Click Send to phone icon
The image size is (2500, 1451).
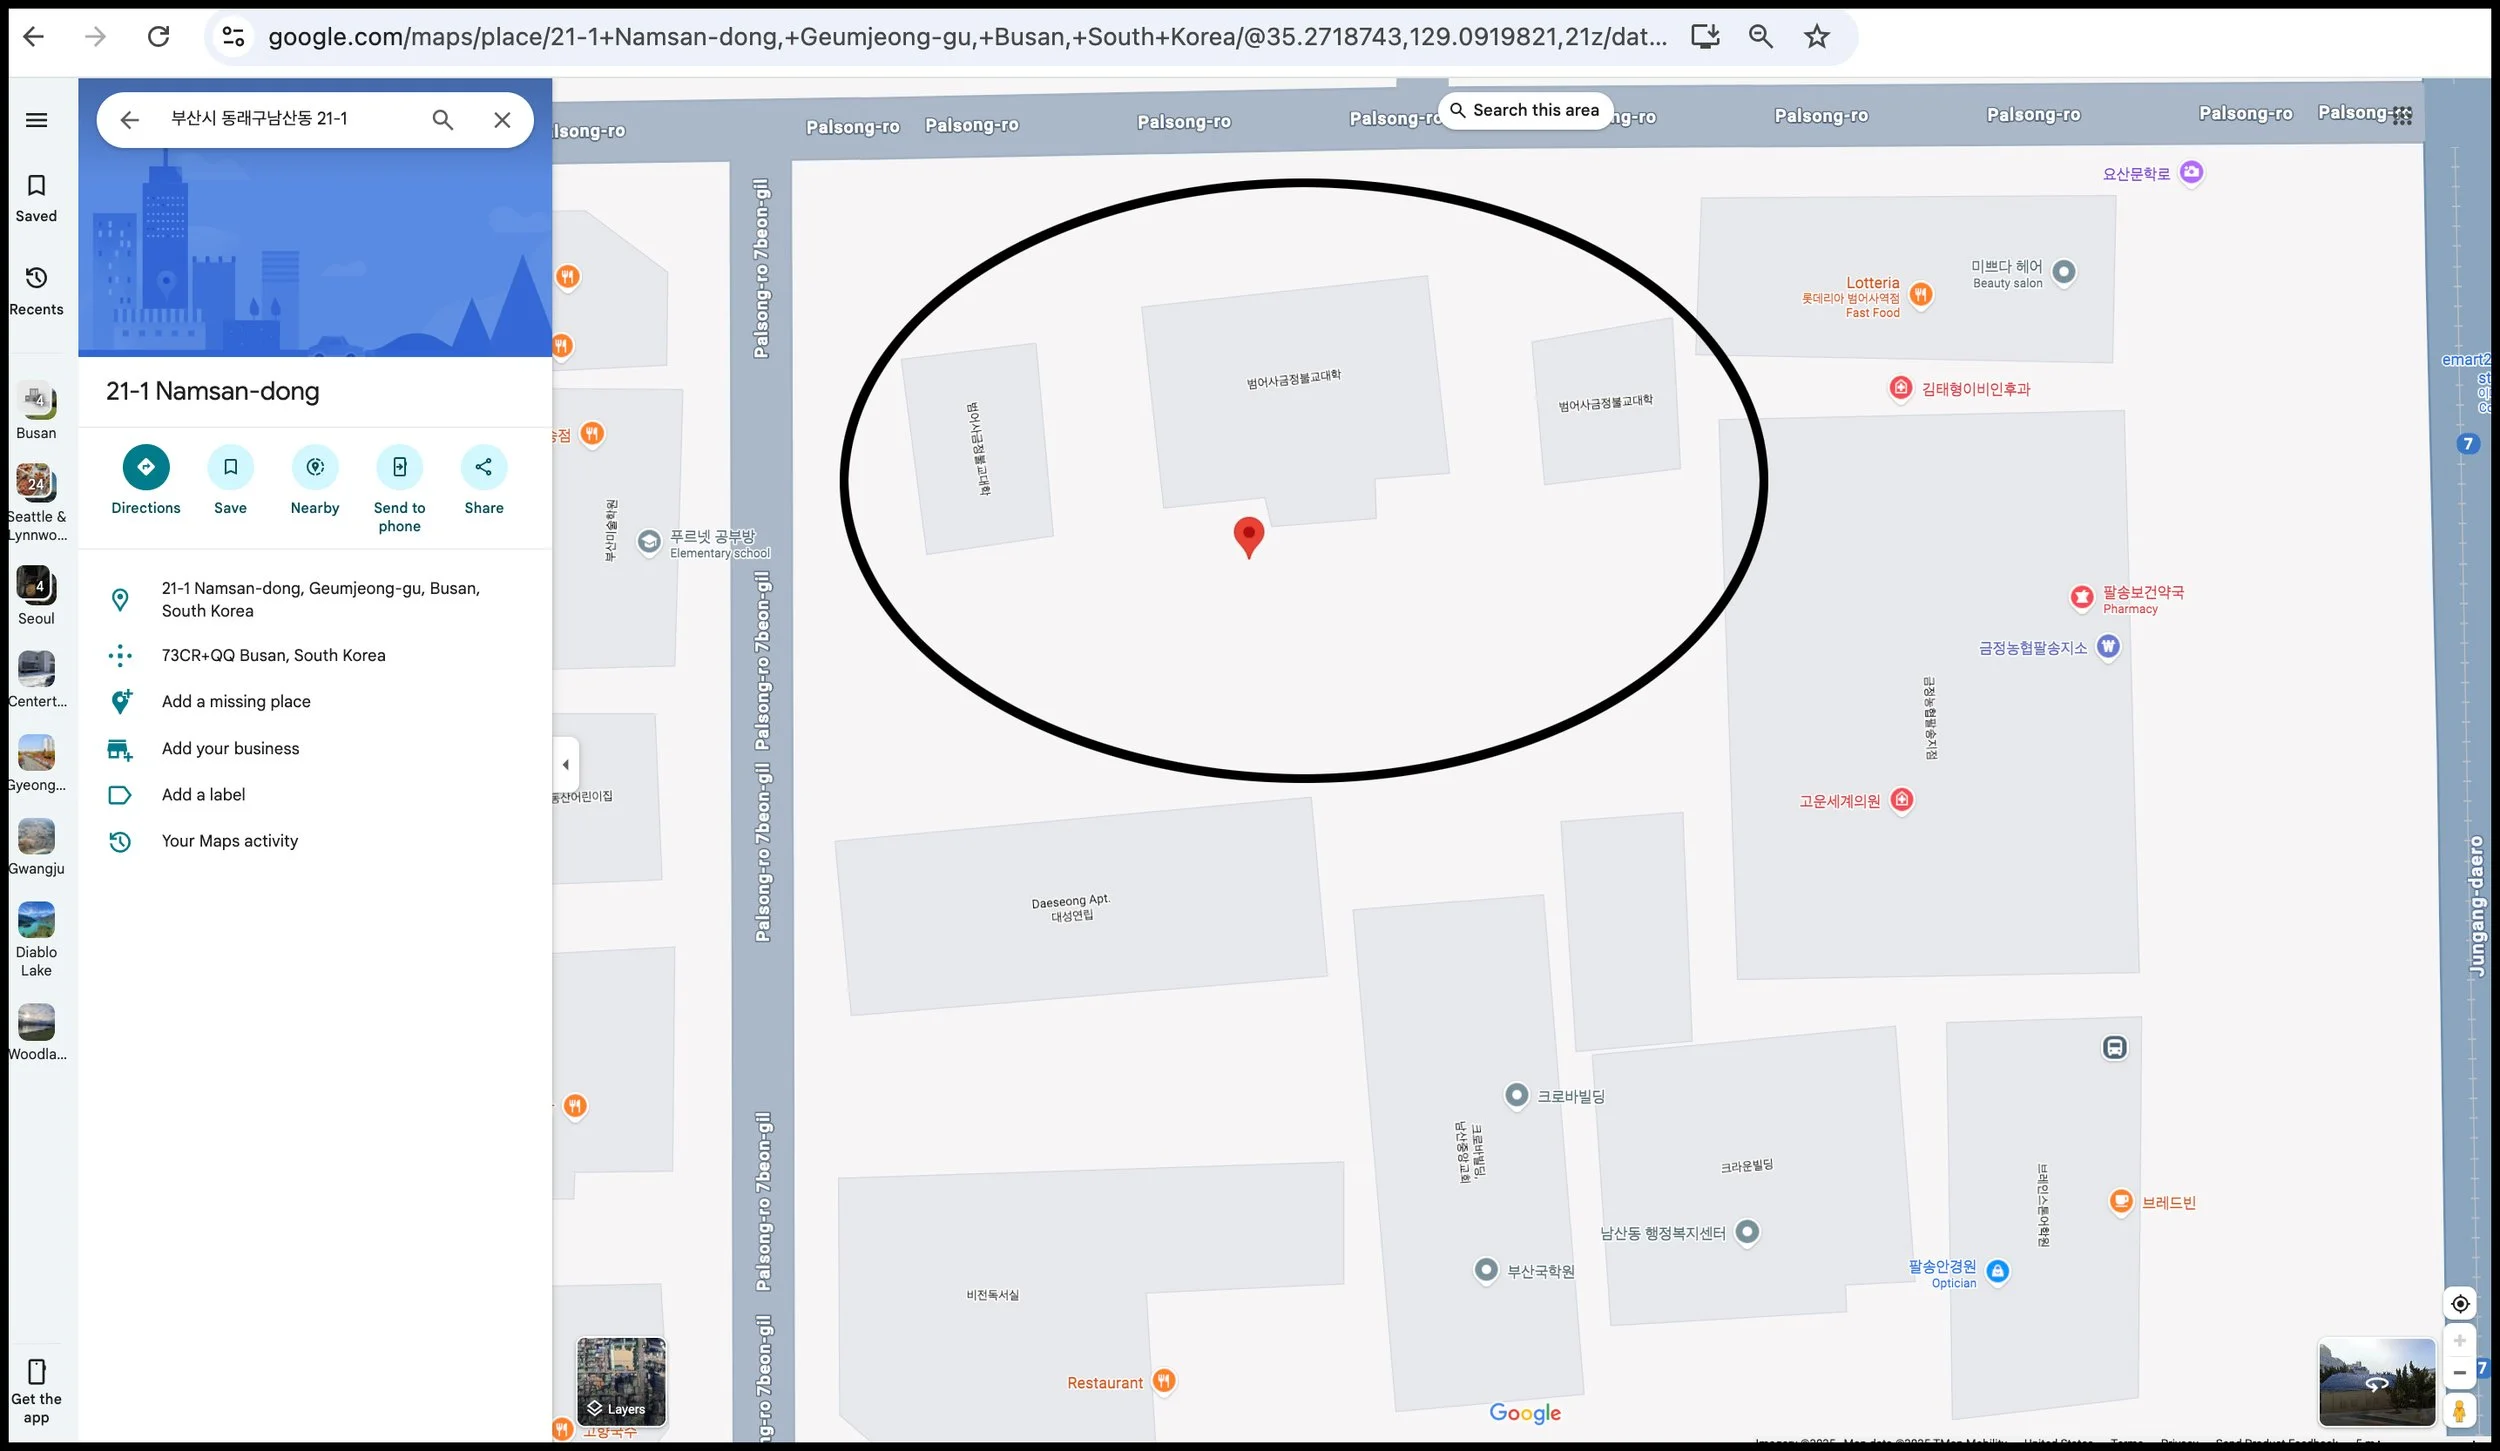coord(399,467)
